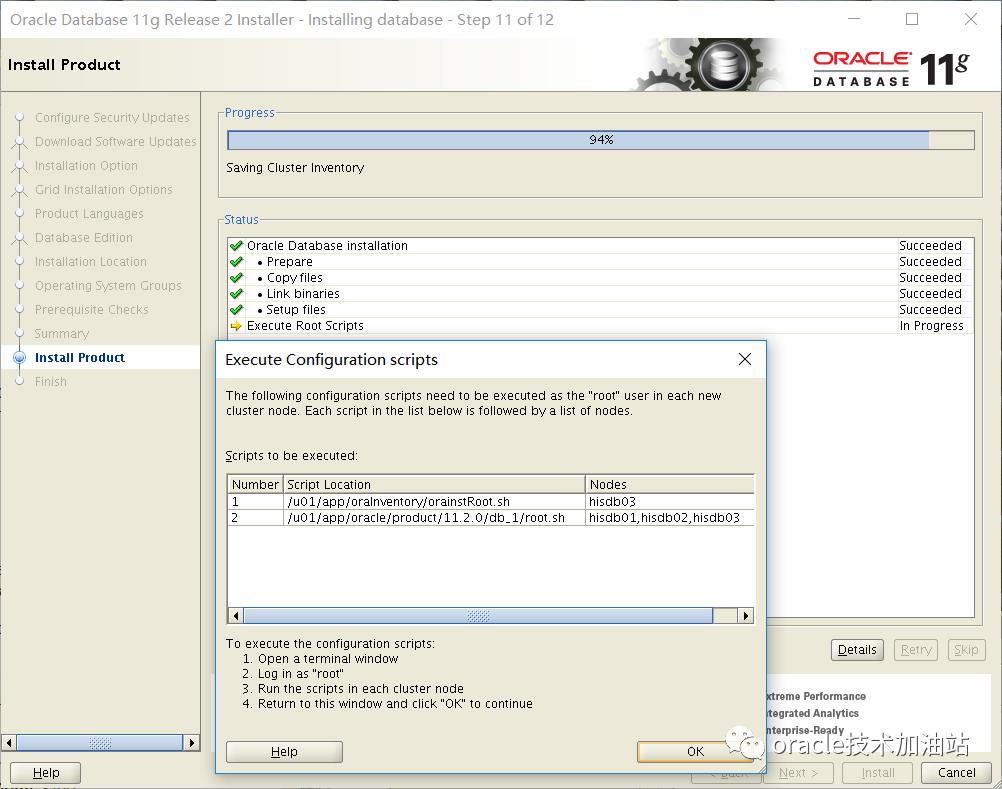Select the Database Edition step
The image size is (1002, 789).
tap(84, 238)
